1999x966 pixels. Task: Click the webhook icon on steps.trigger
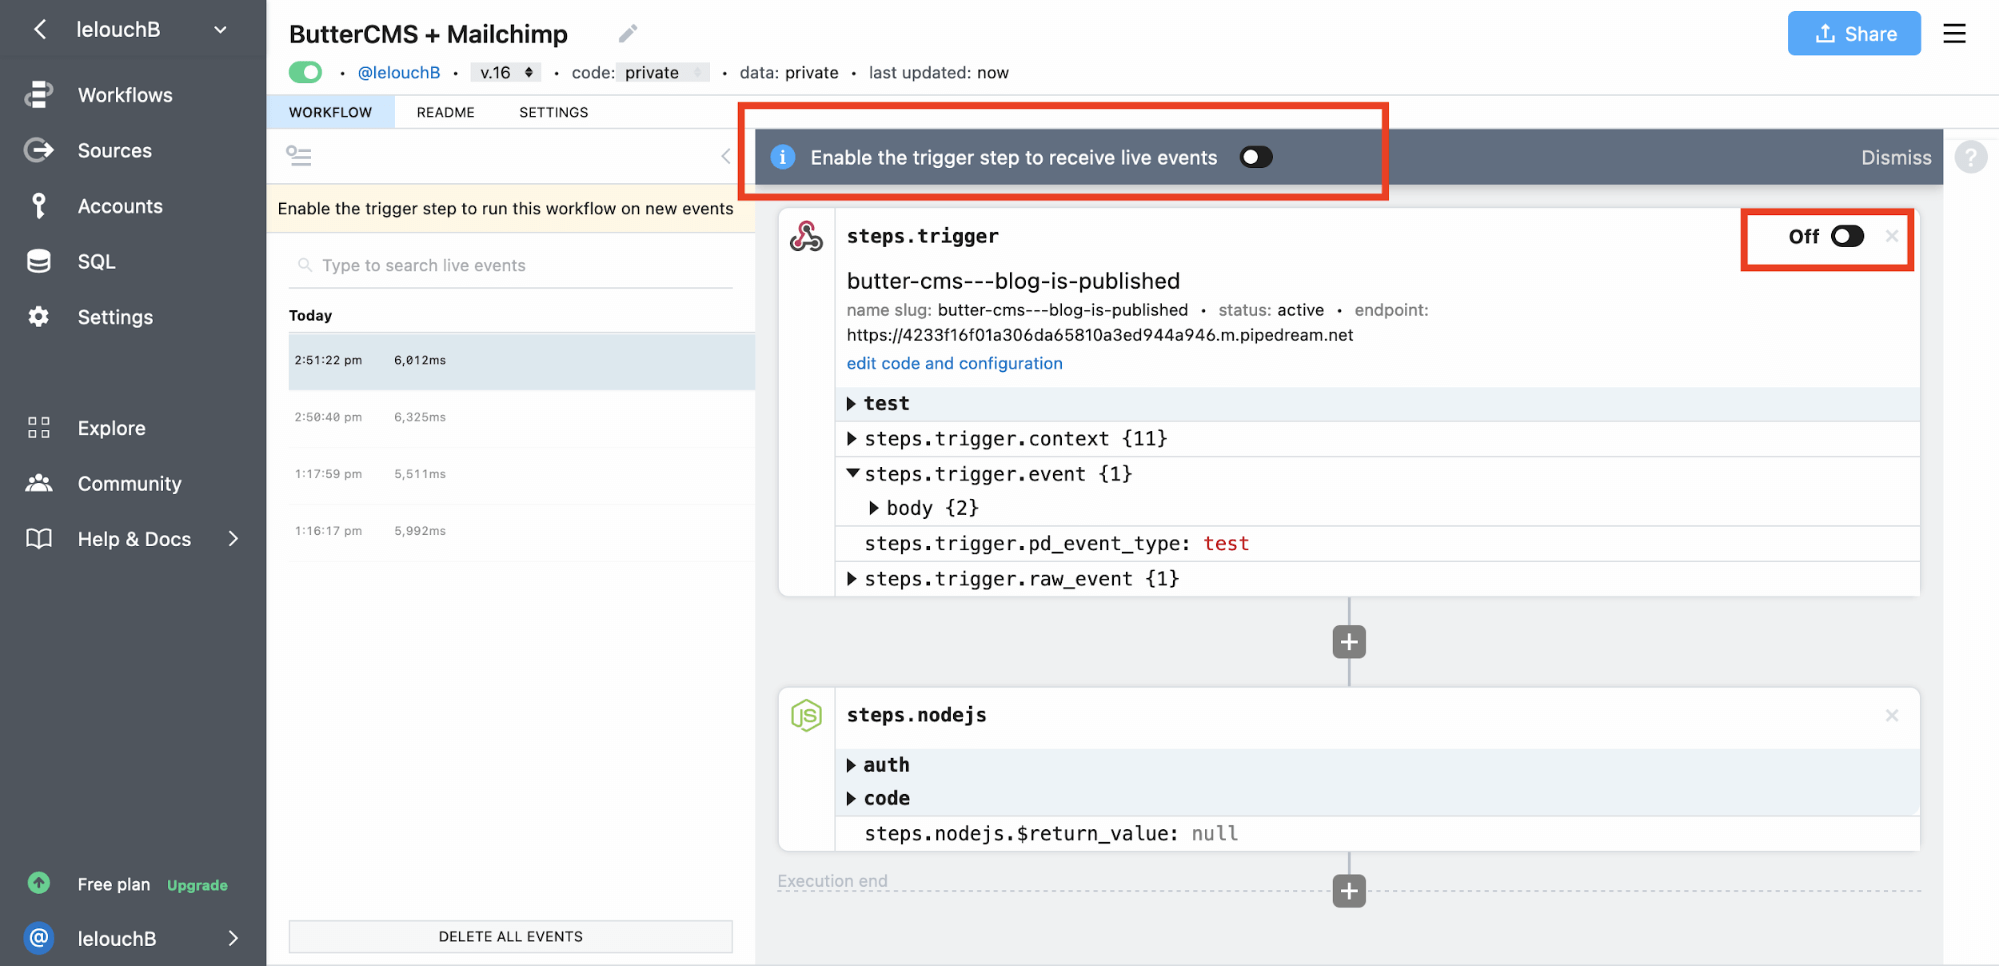pos(806,236)
